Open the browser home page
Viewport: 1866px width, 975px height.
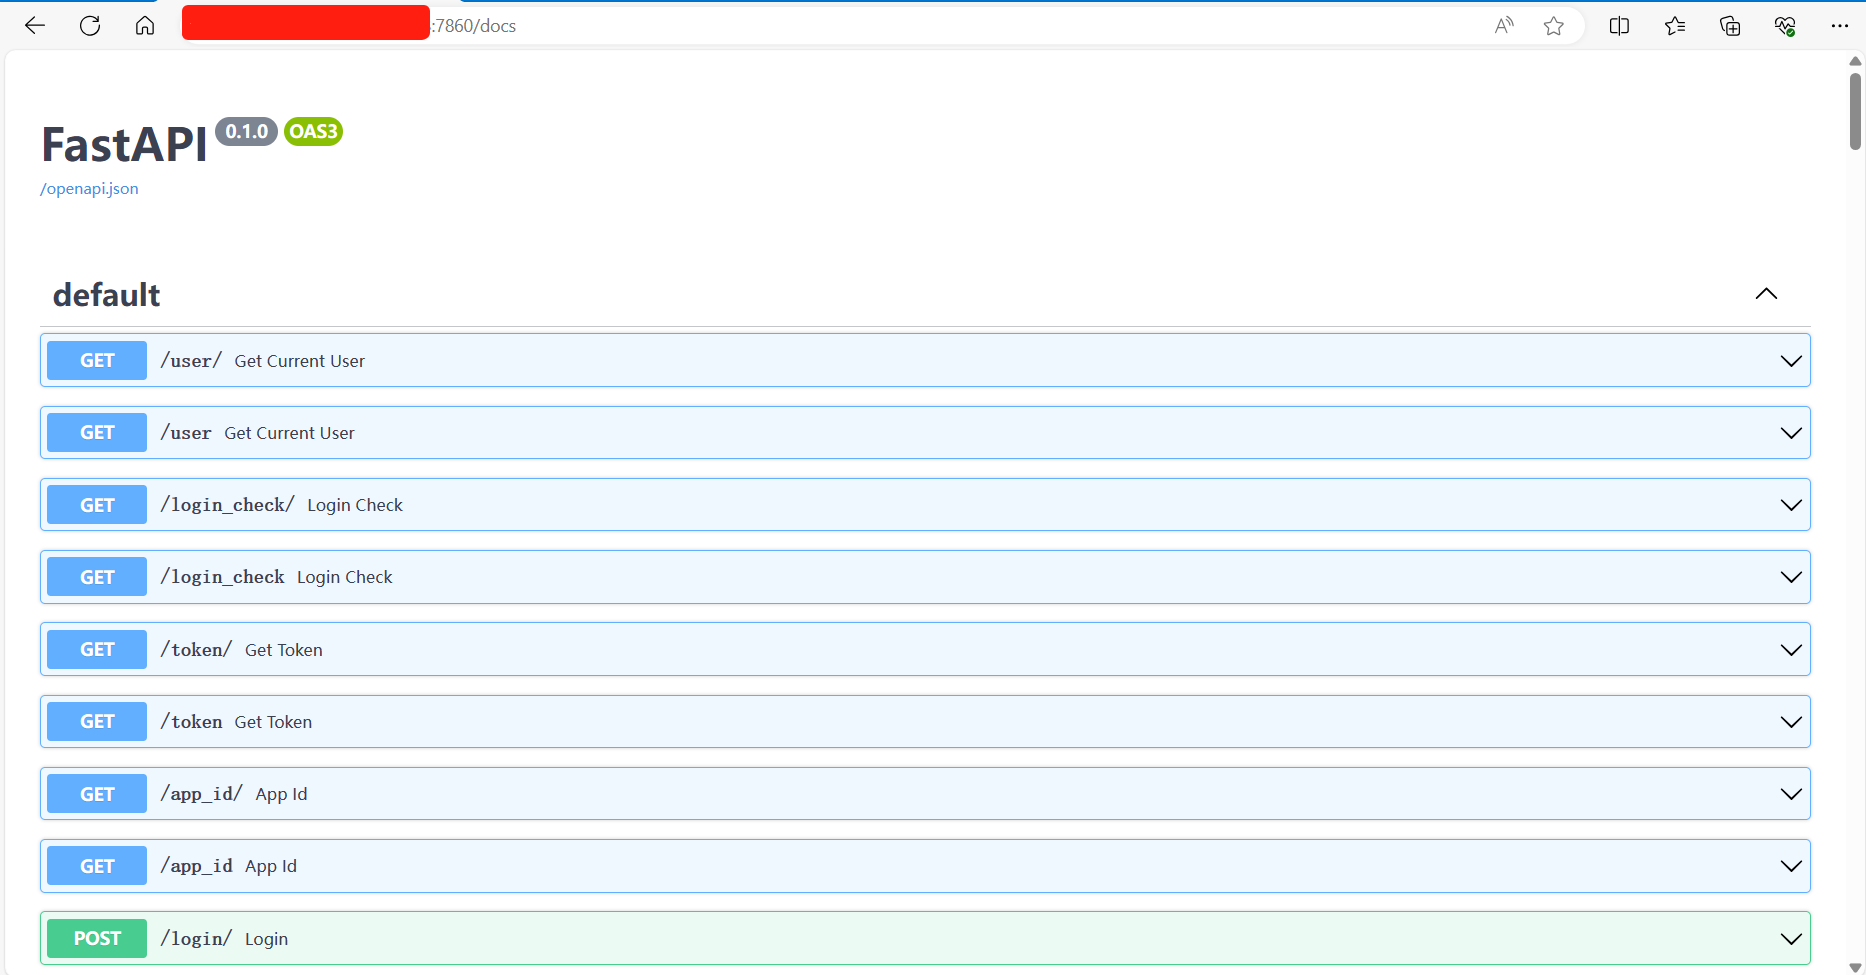point(145,26)
